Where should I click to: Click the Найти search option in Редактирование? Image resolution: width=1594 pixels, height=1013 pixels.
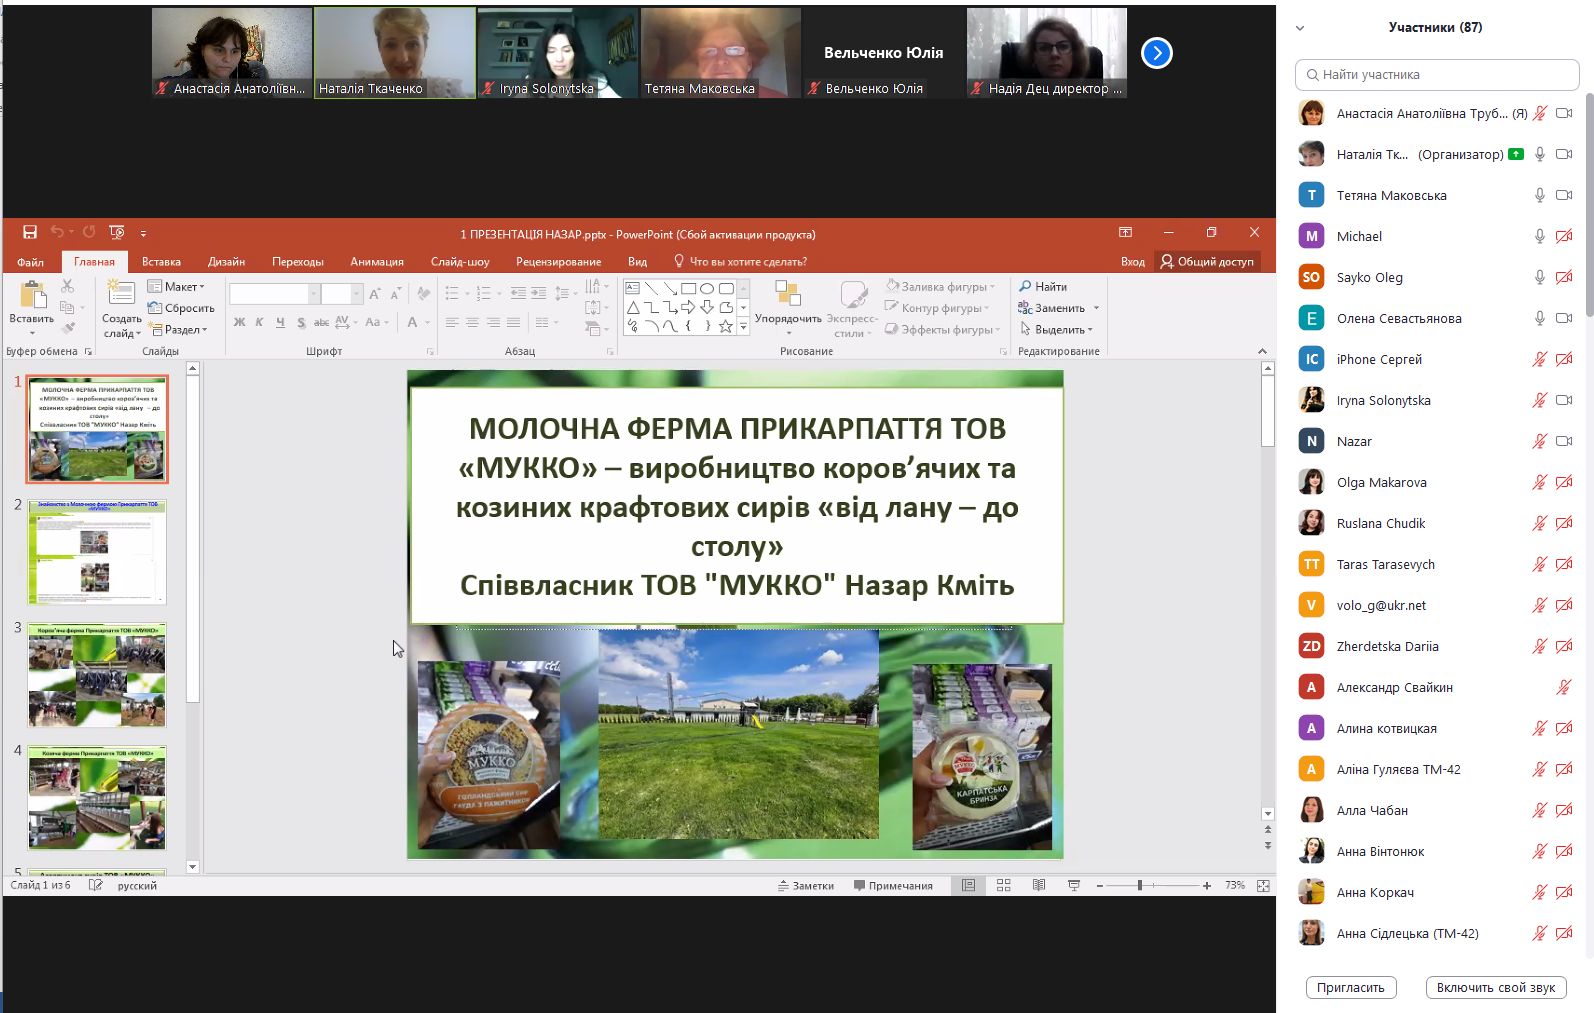pyautogui.click(x=1043, y=286)
